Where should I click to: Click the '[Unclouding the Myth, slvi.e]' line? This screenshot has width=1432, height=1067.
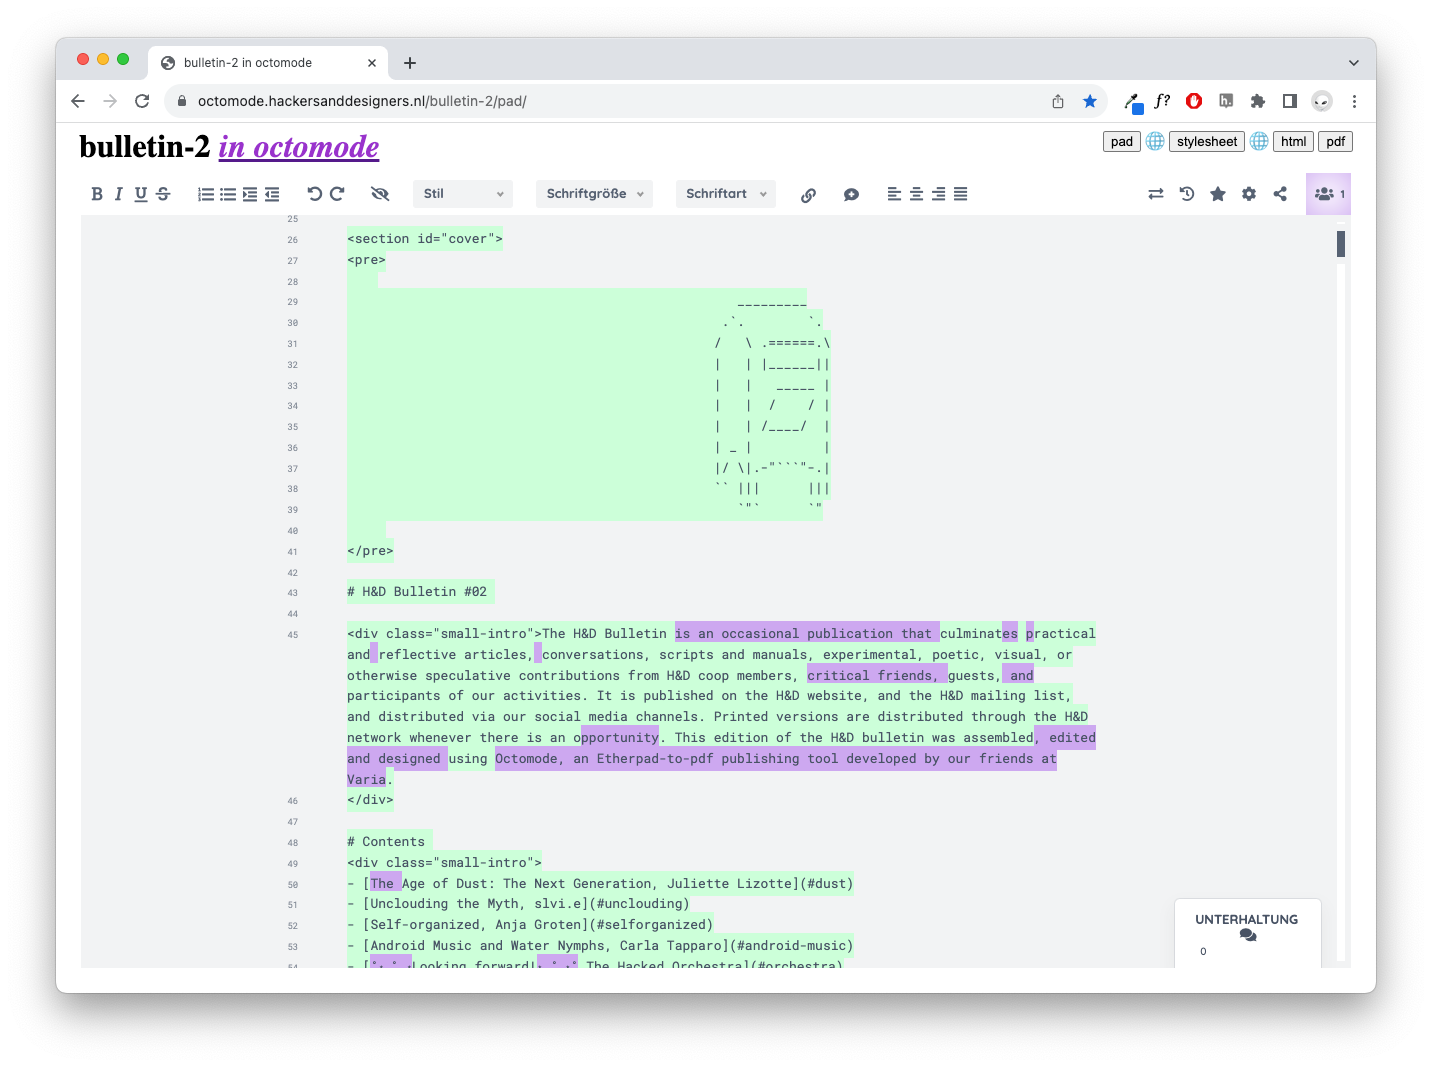518,904
